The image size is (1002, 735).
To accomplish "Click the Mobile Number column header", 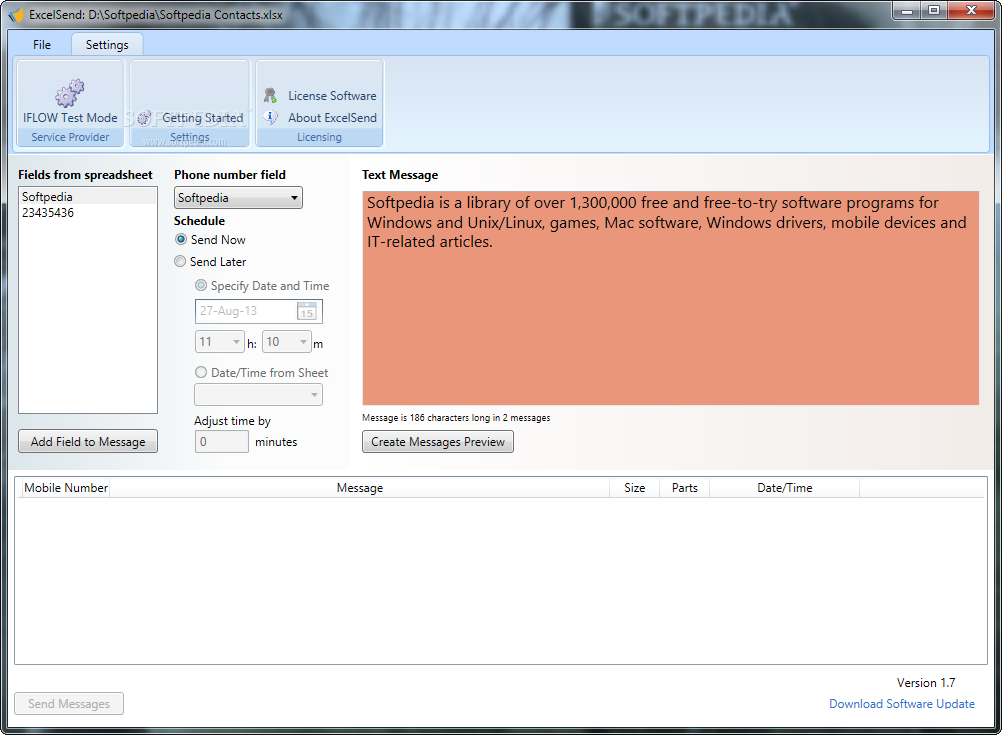I will (66, 488).
